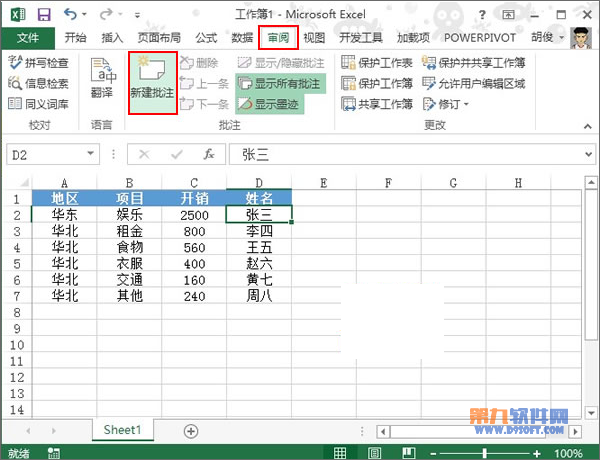This screenshot has width=600, height=460.
Task: Click 允许用户编辑区域 button
Action: (x=474, y=83)
